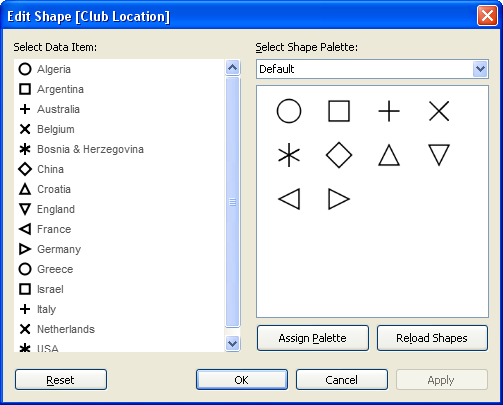Confirm with the OK button
This screenshot has height=405, width=503.
(242, 380)
